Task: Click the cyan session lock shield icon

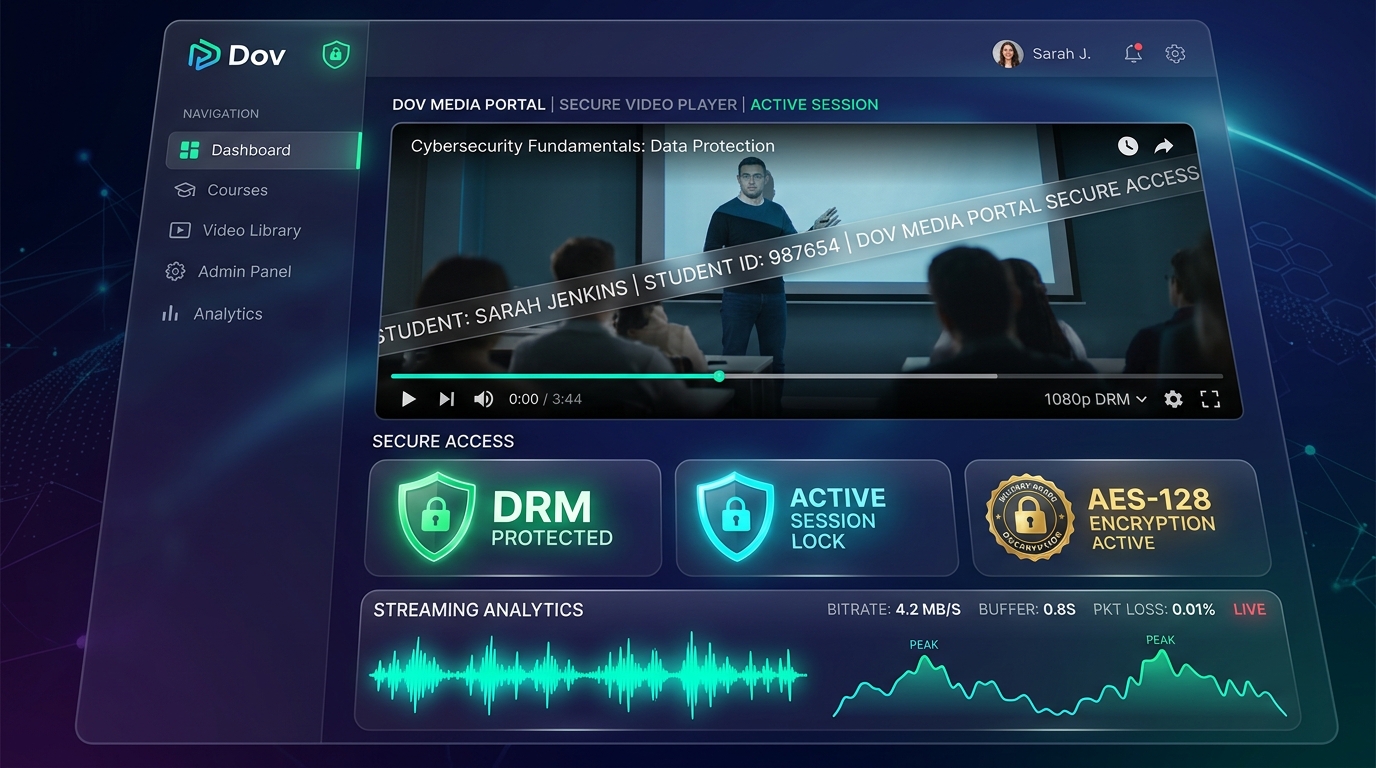Action: point(735,517)
